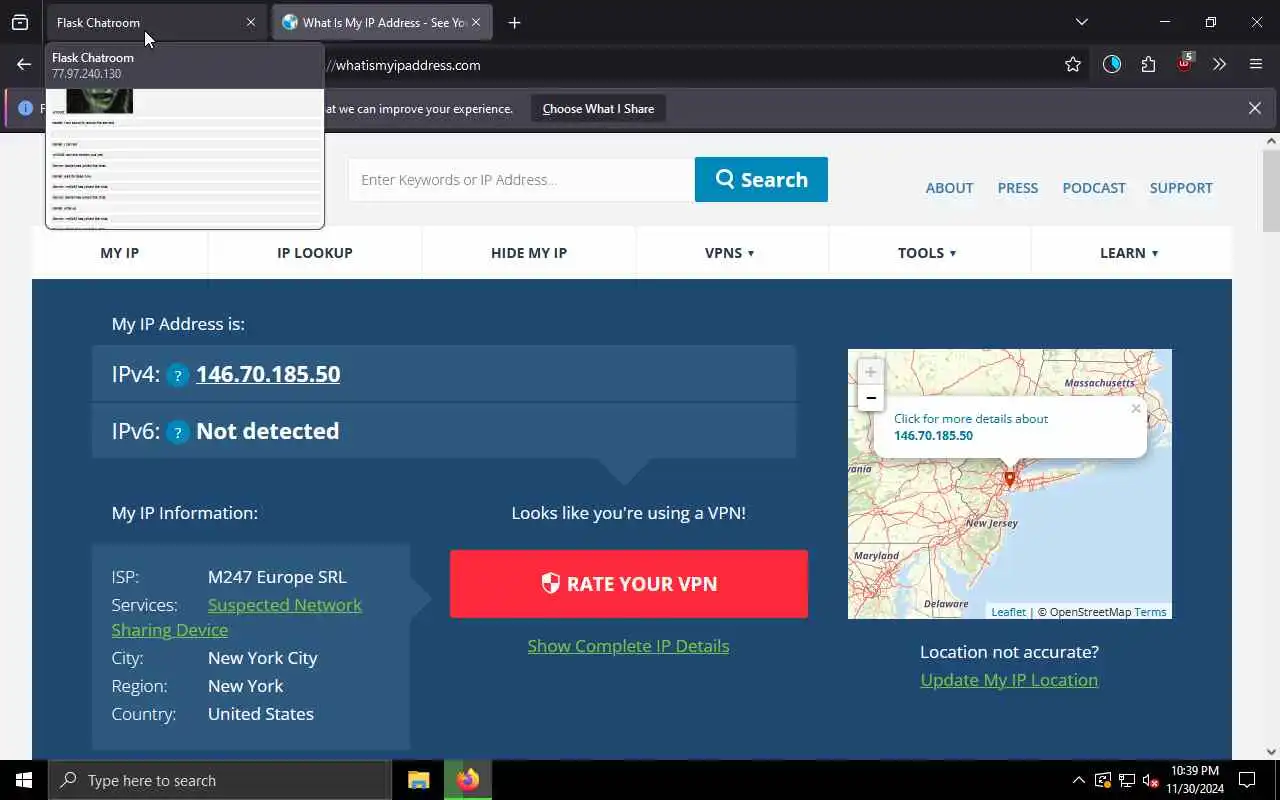Screen dimensions: 1280x800
Task: Switch to What Is My IP Address tab
Action: click(382, 22)
